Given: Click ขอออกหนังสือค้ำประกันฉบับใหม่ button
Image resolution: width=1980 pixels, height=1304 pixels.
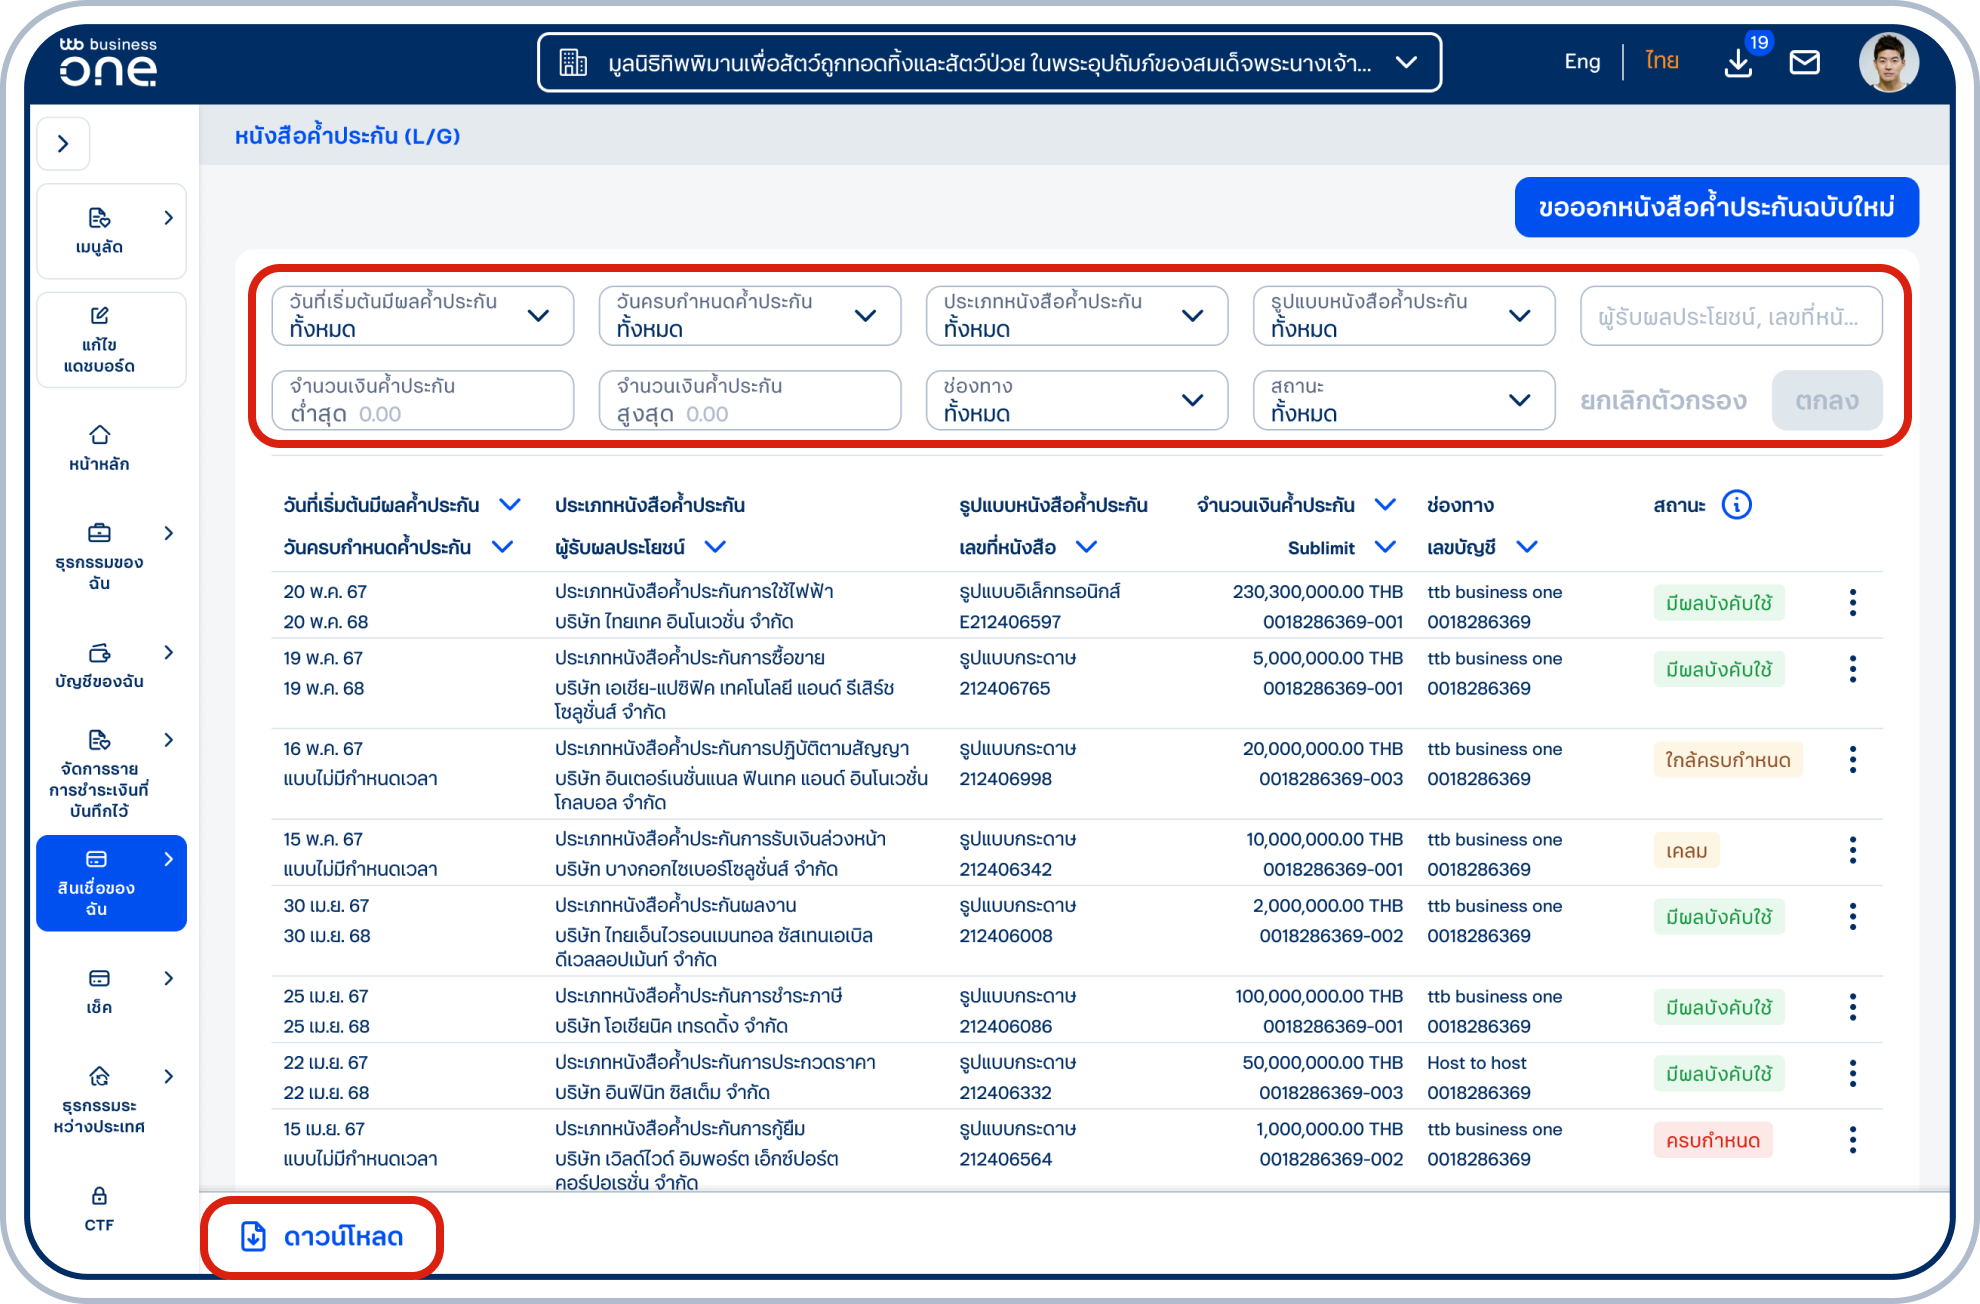Looking at the screenshot, I should click(x=1716, y=207).
